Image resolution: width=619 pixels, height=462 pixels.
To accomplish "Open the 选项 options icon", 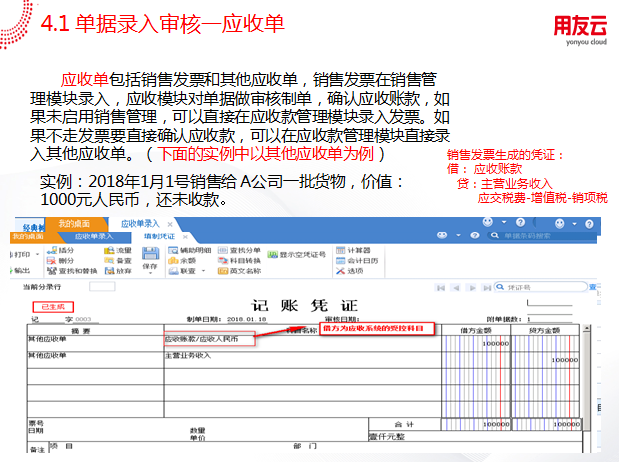I will 340,271.
